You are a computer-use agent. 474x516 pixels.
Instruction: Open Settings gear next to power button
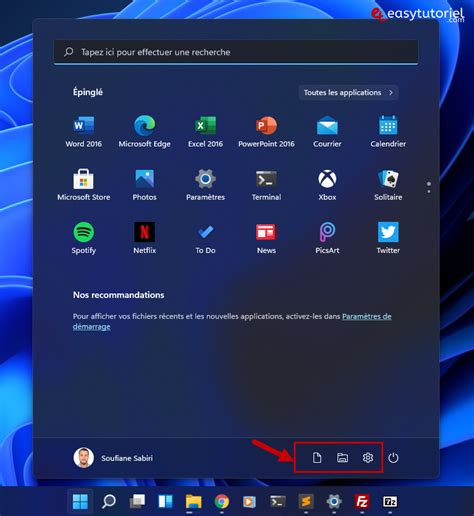click(x=368, y=458)
